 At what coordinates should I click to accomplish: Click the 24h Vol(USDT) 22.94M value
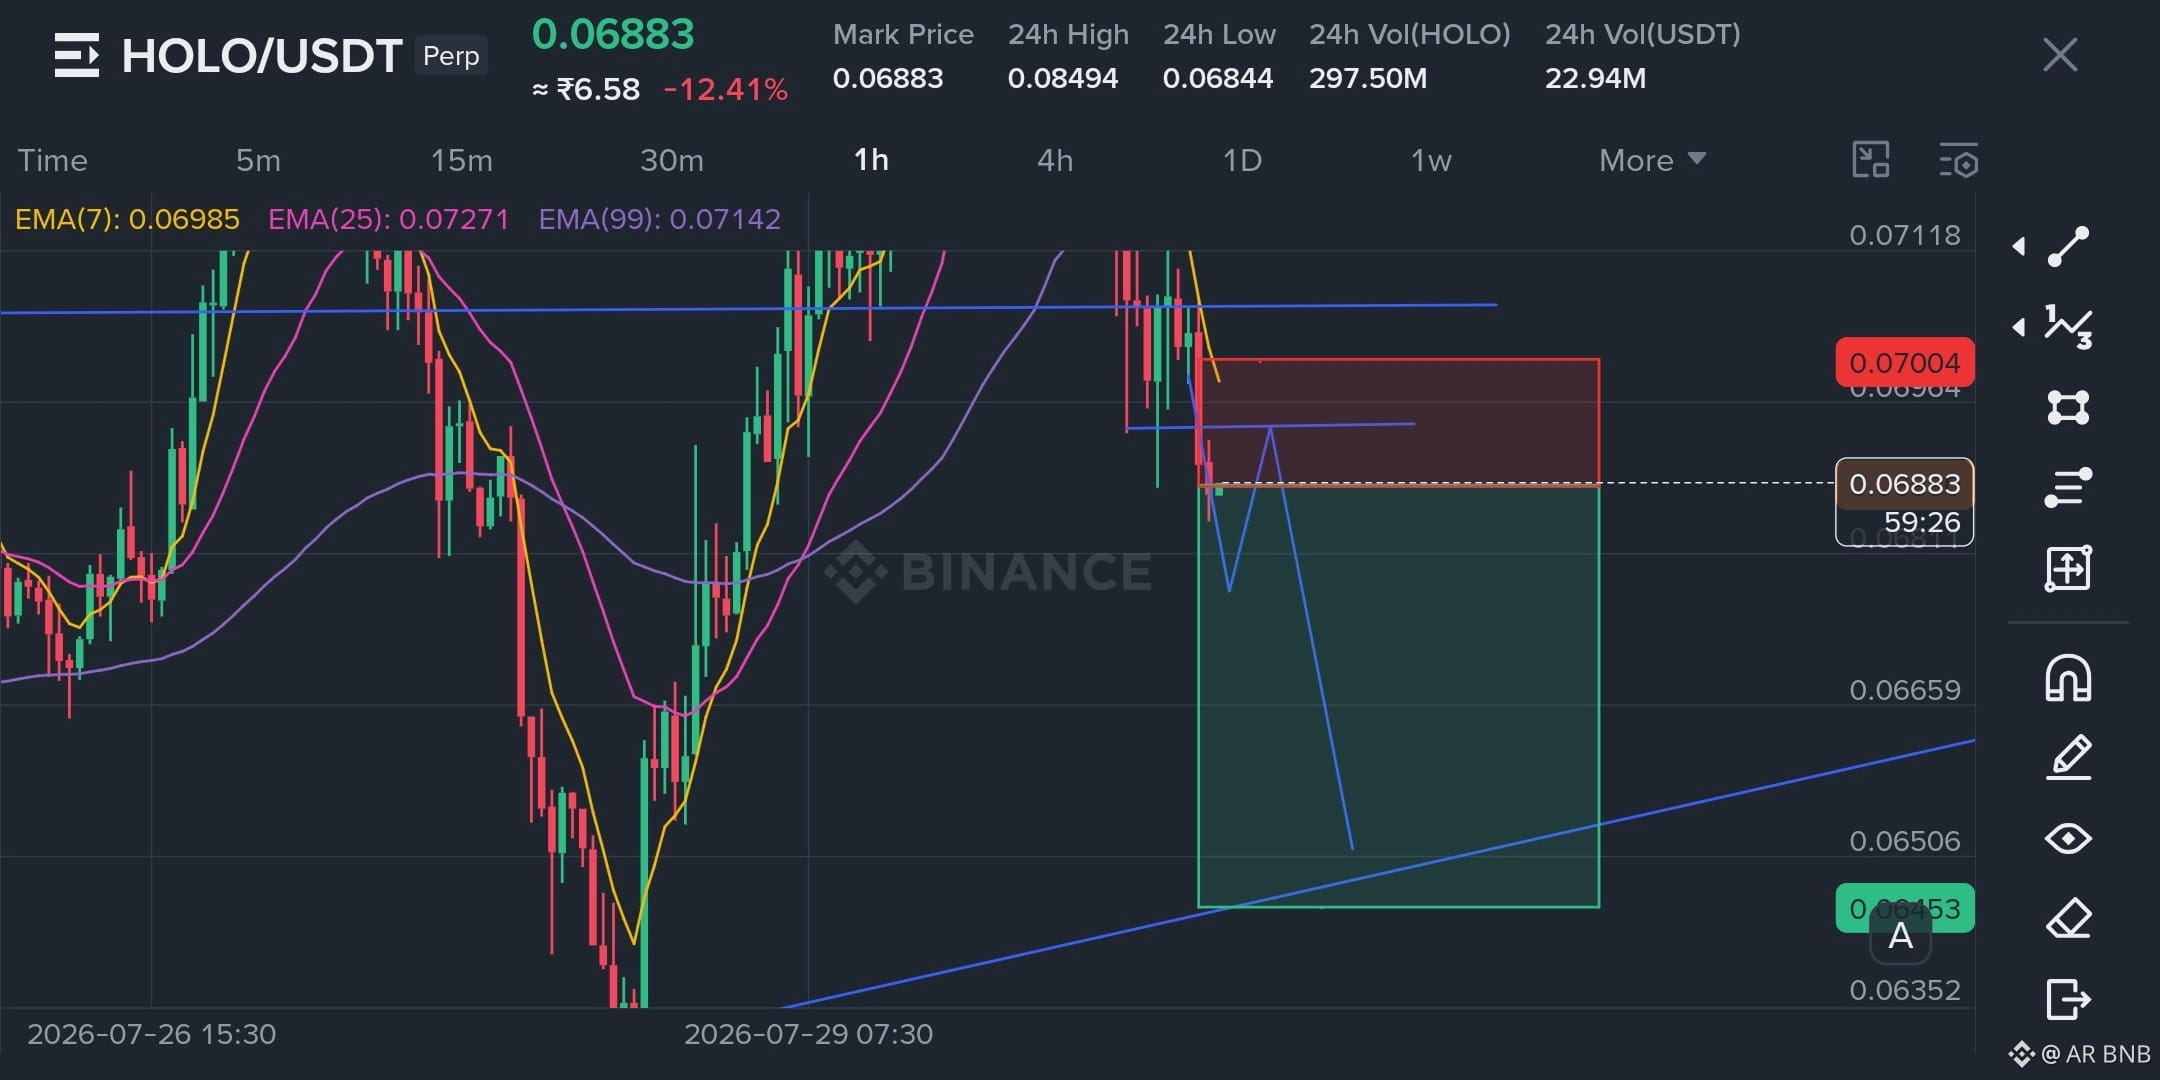click(x=1595, y=78)
